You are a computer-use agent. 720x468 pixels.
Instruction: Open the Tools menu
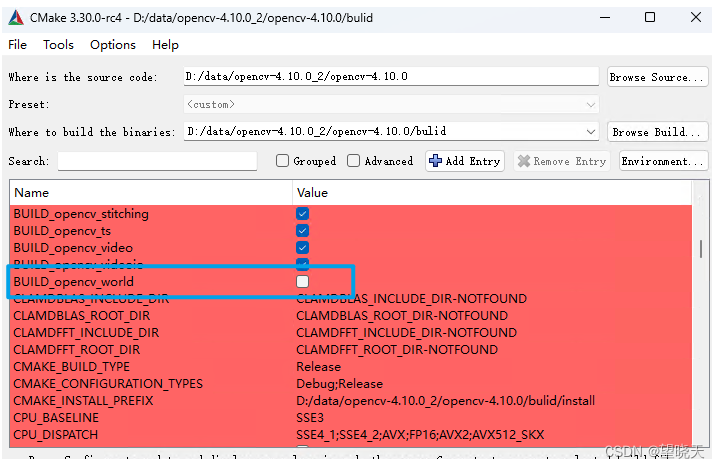point(58,45)
